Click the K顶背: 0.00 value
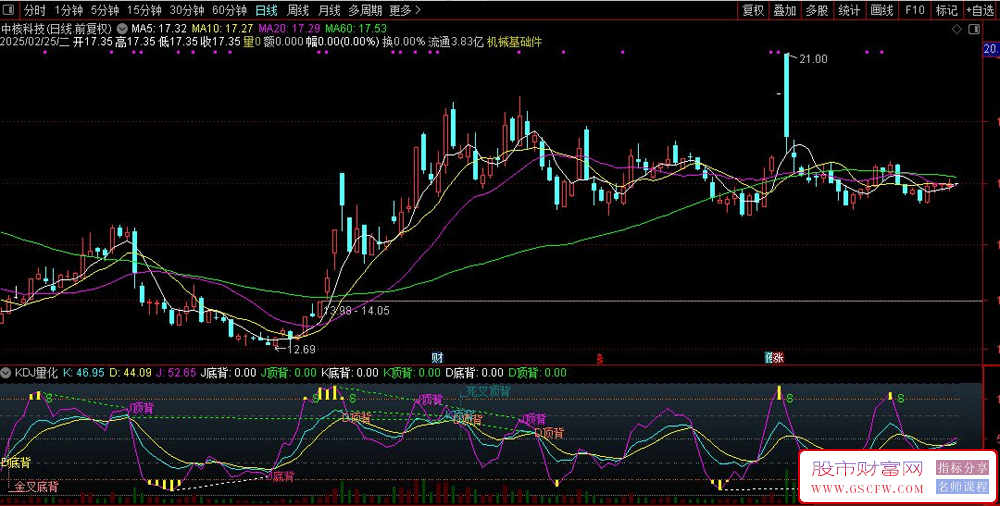Screen dimensions: 1000x506 pos(411,372)
